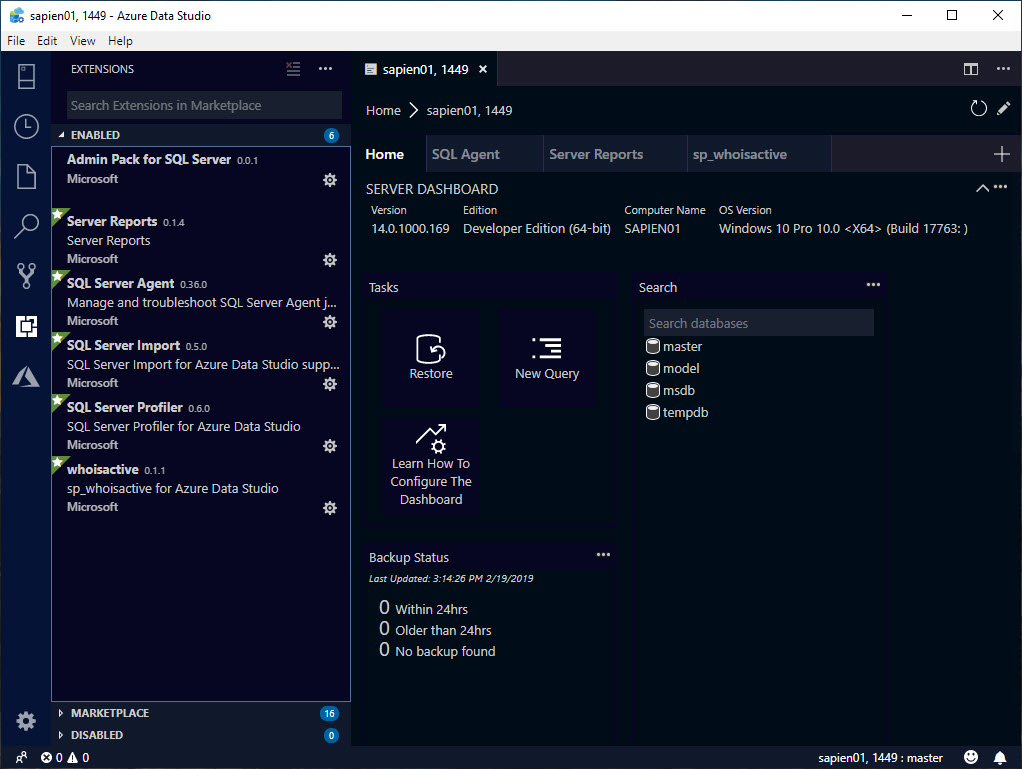The width and height of the screenshot is (1022, 769).
Task: Click the Restore task tile
Action: [x=431, y=357]
